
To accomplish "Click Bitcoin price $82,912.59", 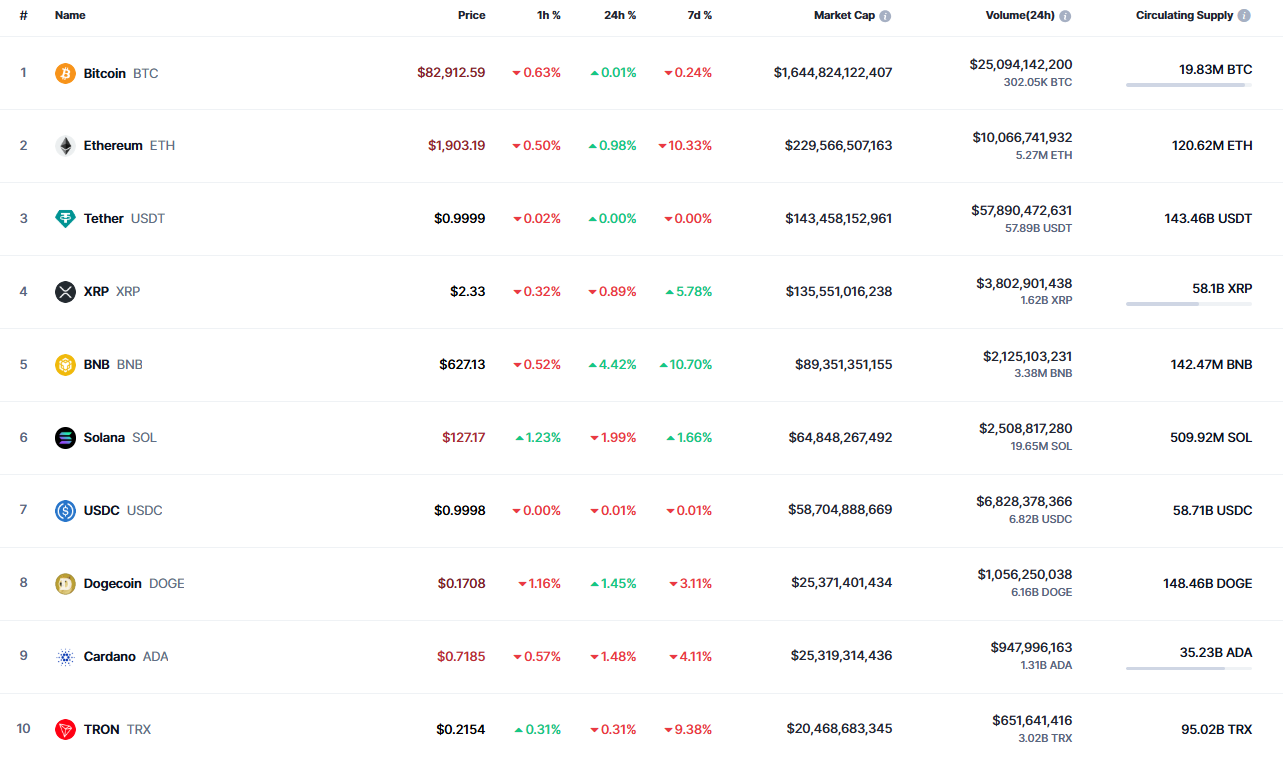I will tap(451, 73).
